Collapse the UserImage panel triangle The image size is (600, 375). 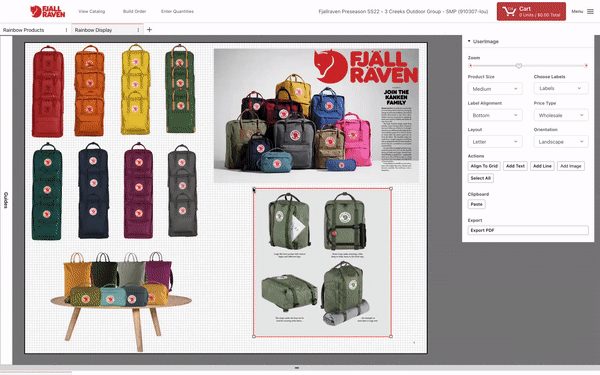pos(469,41)
